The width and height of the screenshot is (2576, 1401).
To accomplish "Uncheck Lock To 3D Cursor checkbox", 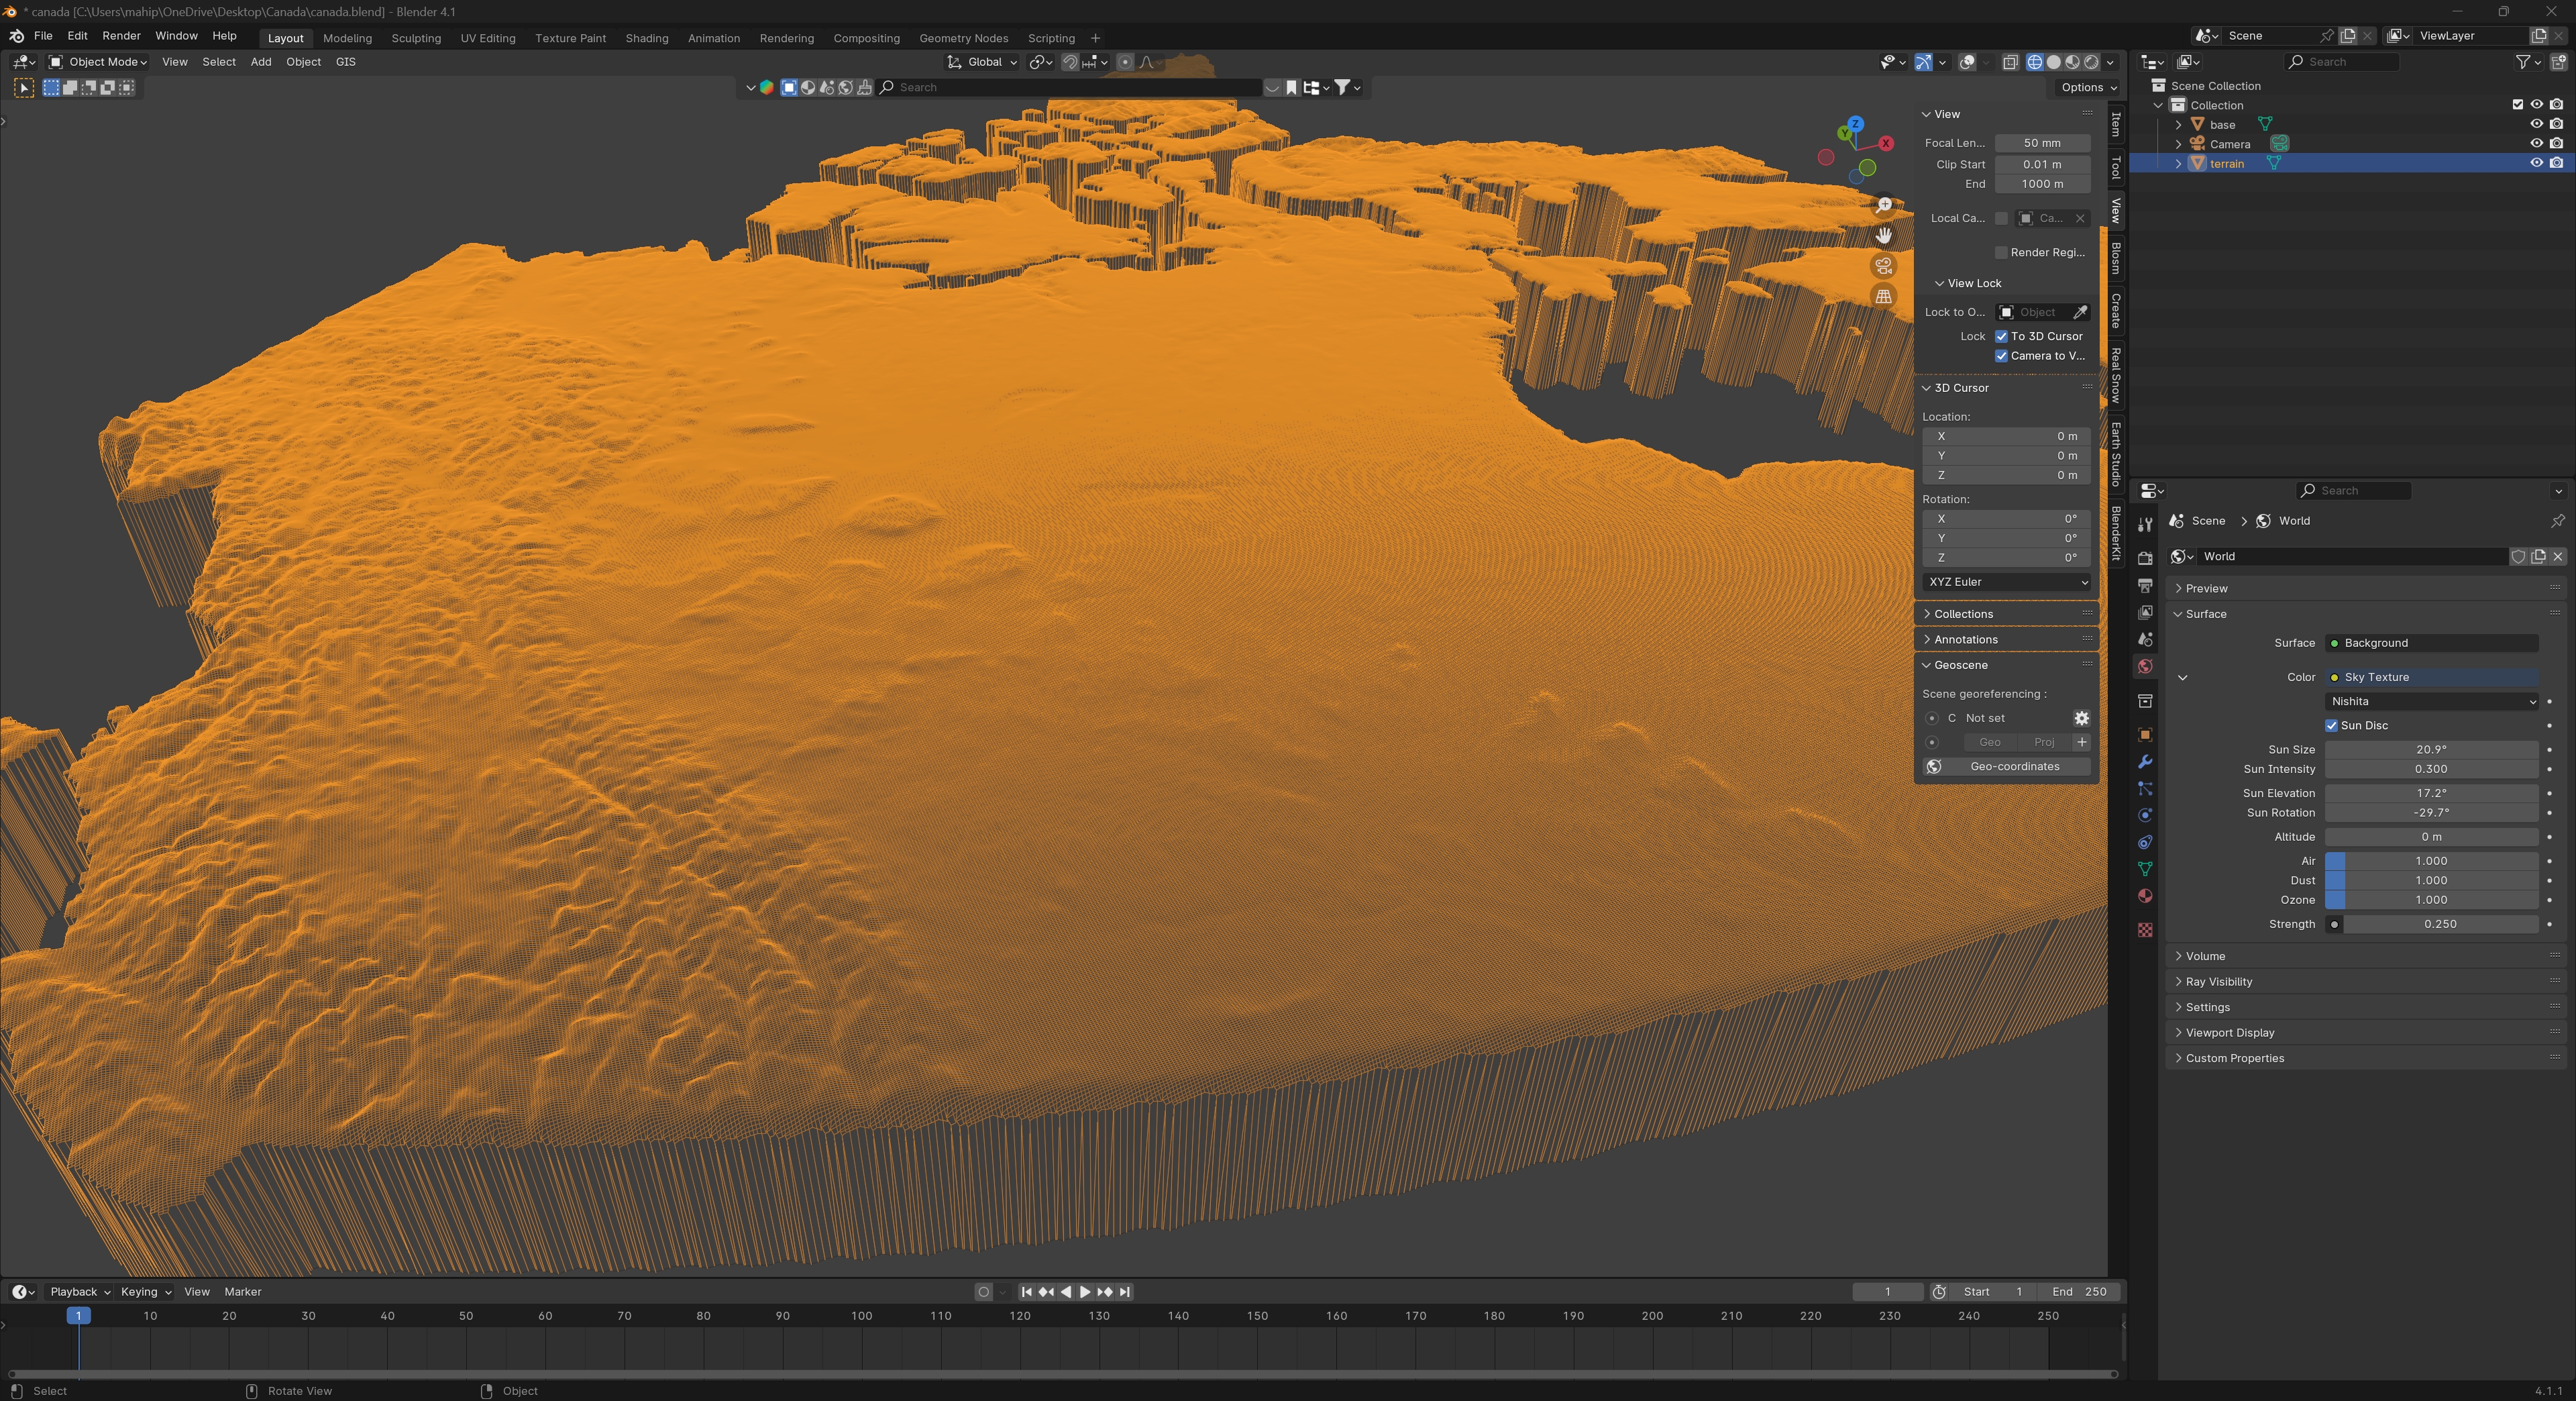I will (x=2001, y=336).
